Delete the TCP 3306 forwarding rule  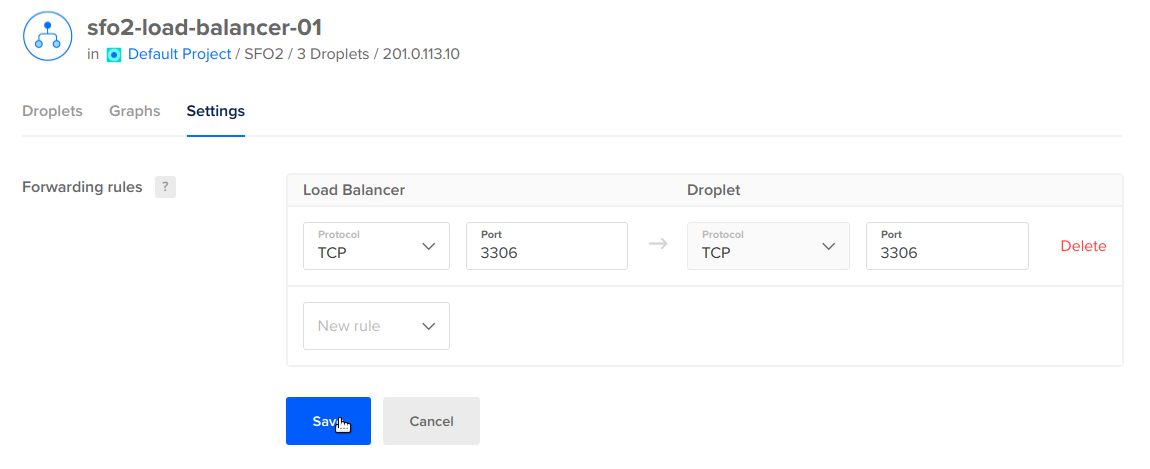point(1083,247)
